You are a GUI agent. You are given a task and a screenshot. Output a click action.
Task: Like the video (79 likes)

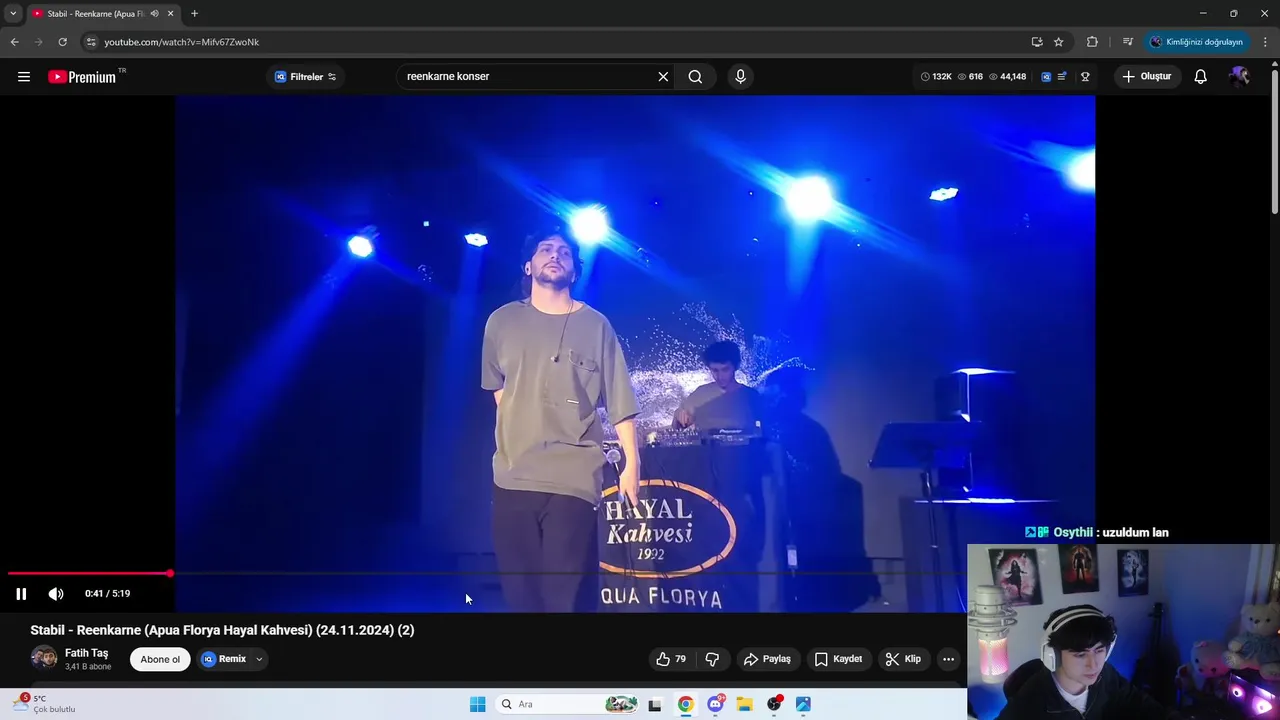(671, 659)
